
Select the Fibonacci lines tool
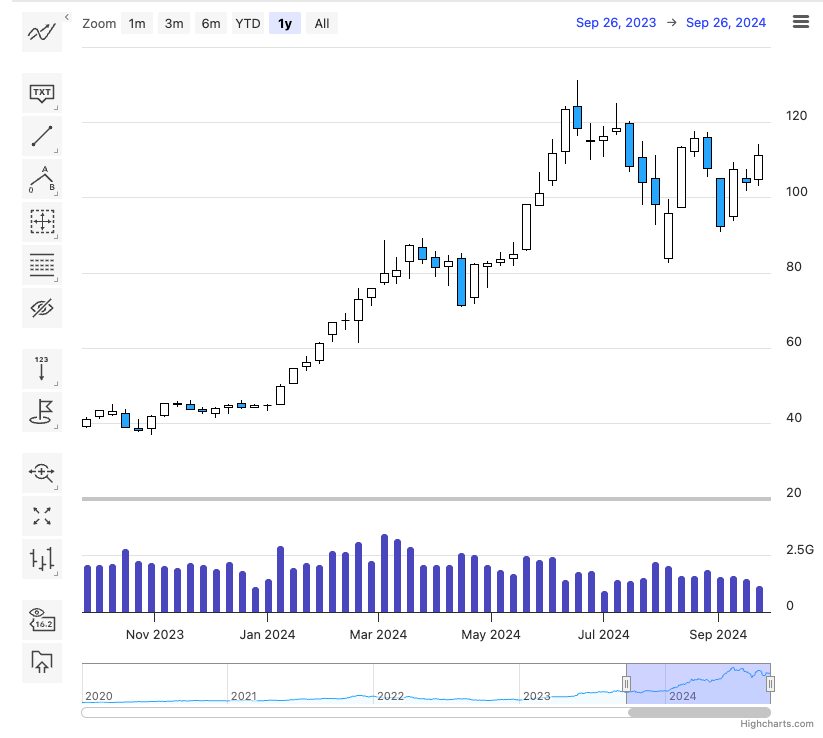click(42, 265)
